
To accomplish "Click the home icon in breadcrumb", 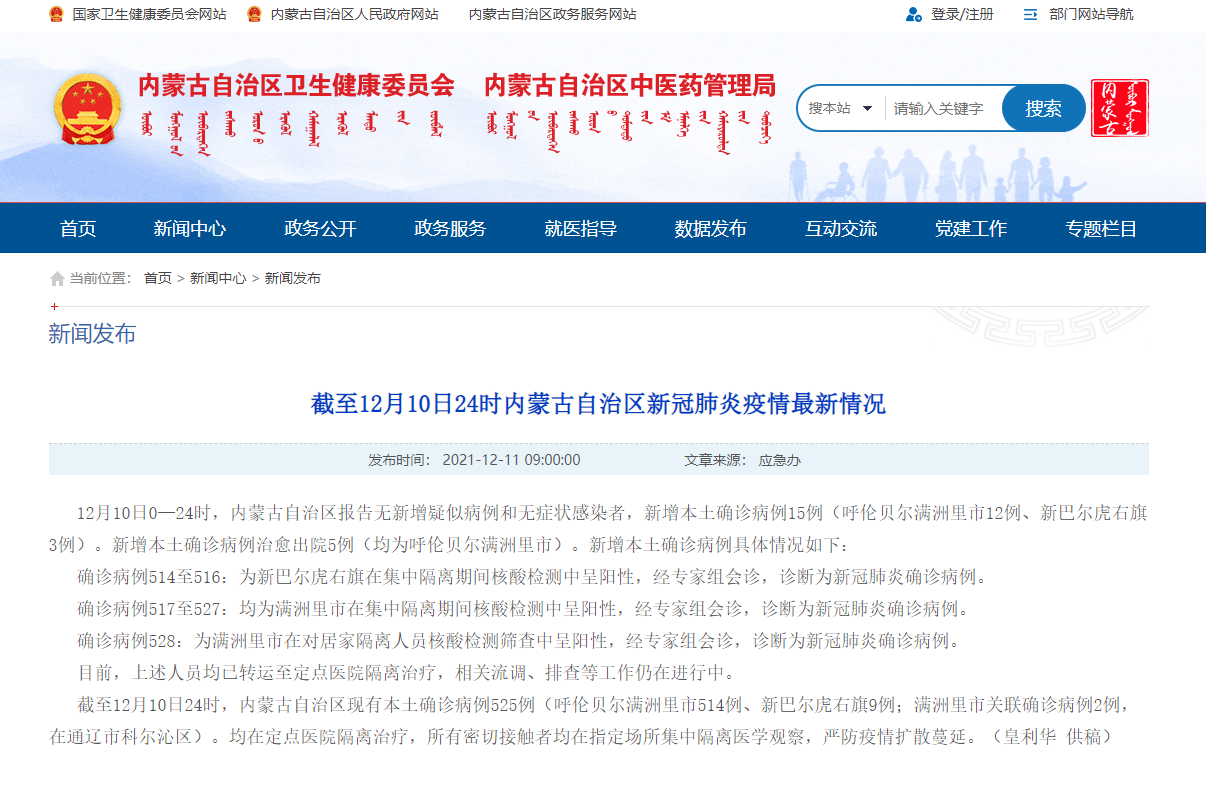I will [x=57, y=279].
